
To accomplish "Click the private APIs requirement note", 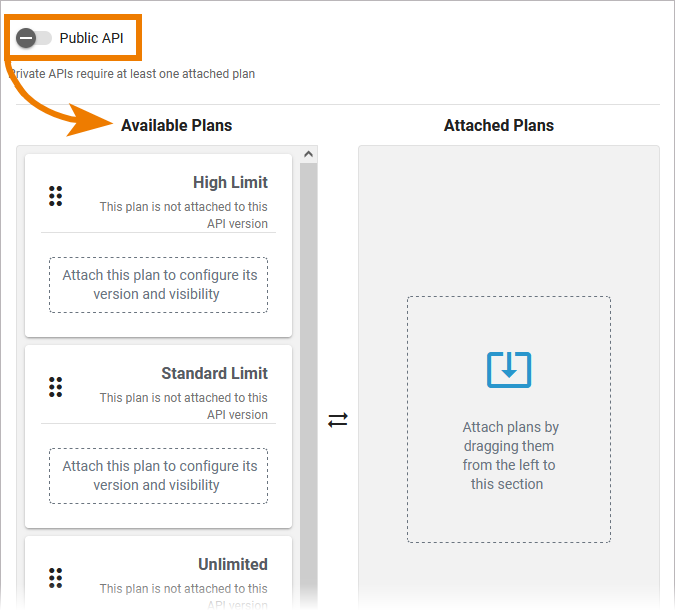I will click(x=132, y=74).
